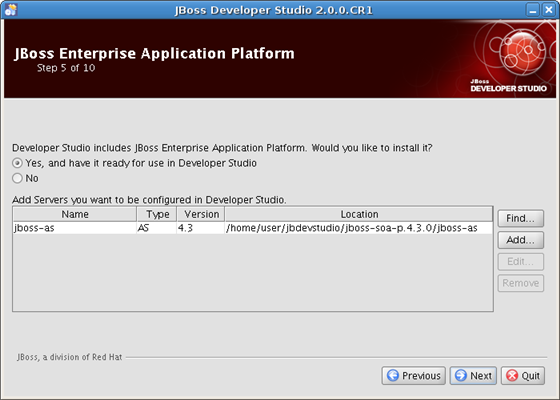Click the Type column header

[x=156, y=214]
